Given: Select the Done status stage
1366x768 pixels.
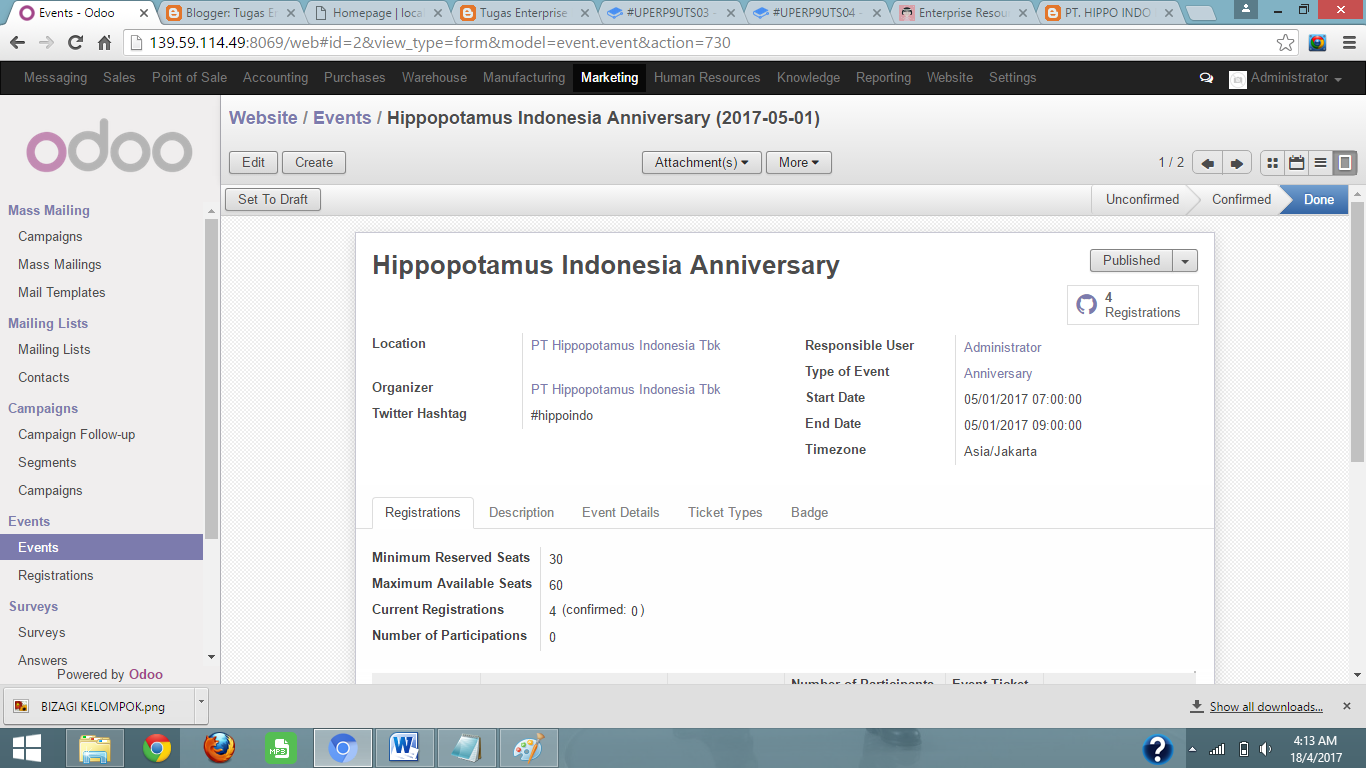Looking at the screenshot, I should [1318, 200].
